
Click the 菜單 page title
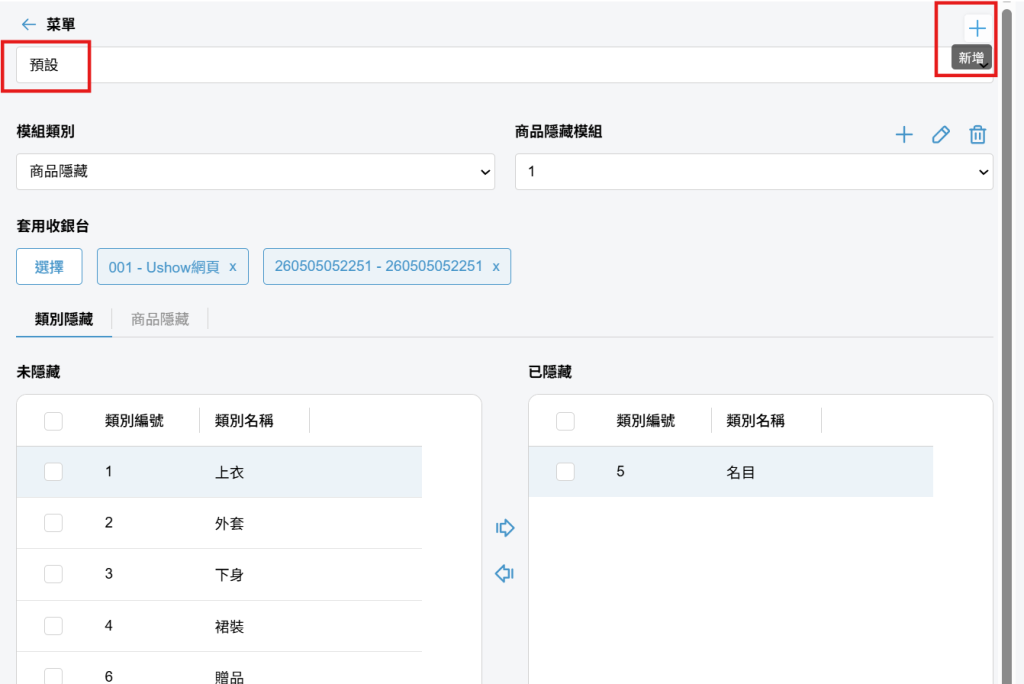pos(61,25)
